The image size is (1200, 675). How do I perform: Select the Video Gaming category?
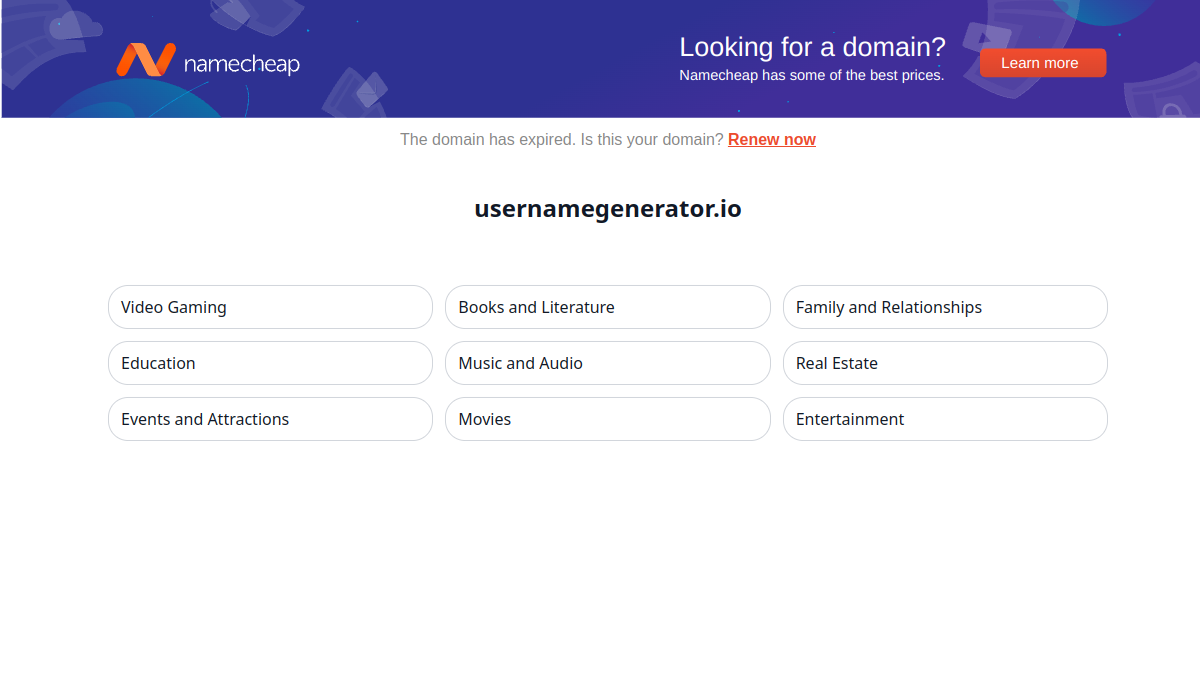click(270, 307)
